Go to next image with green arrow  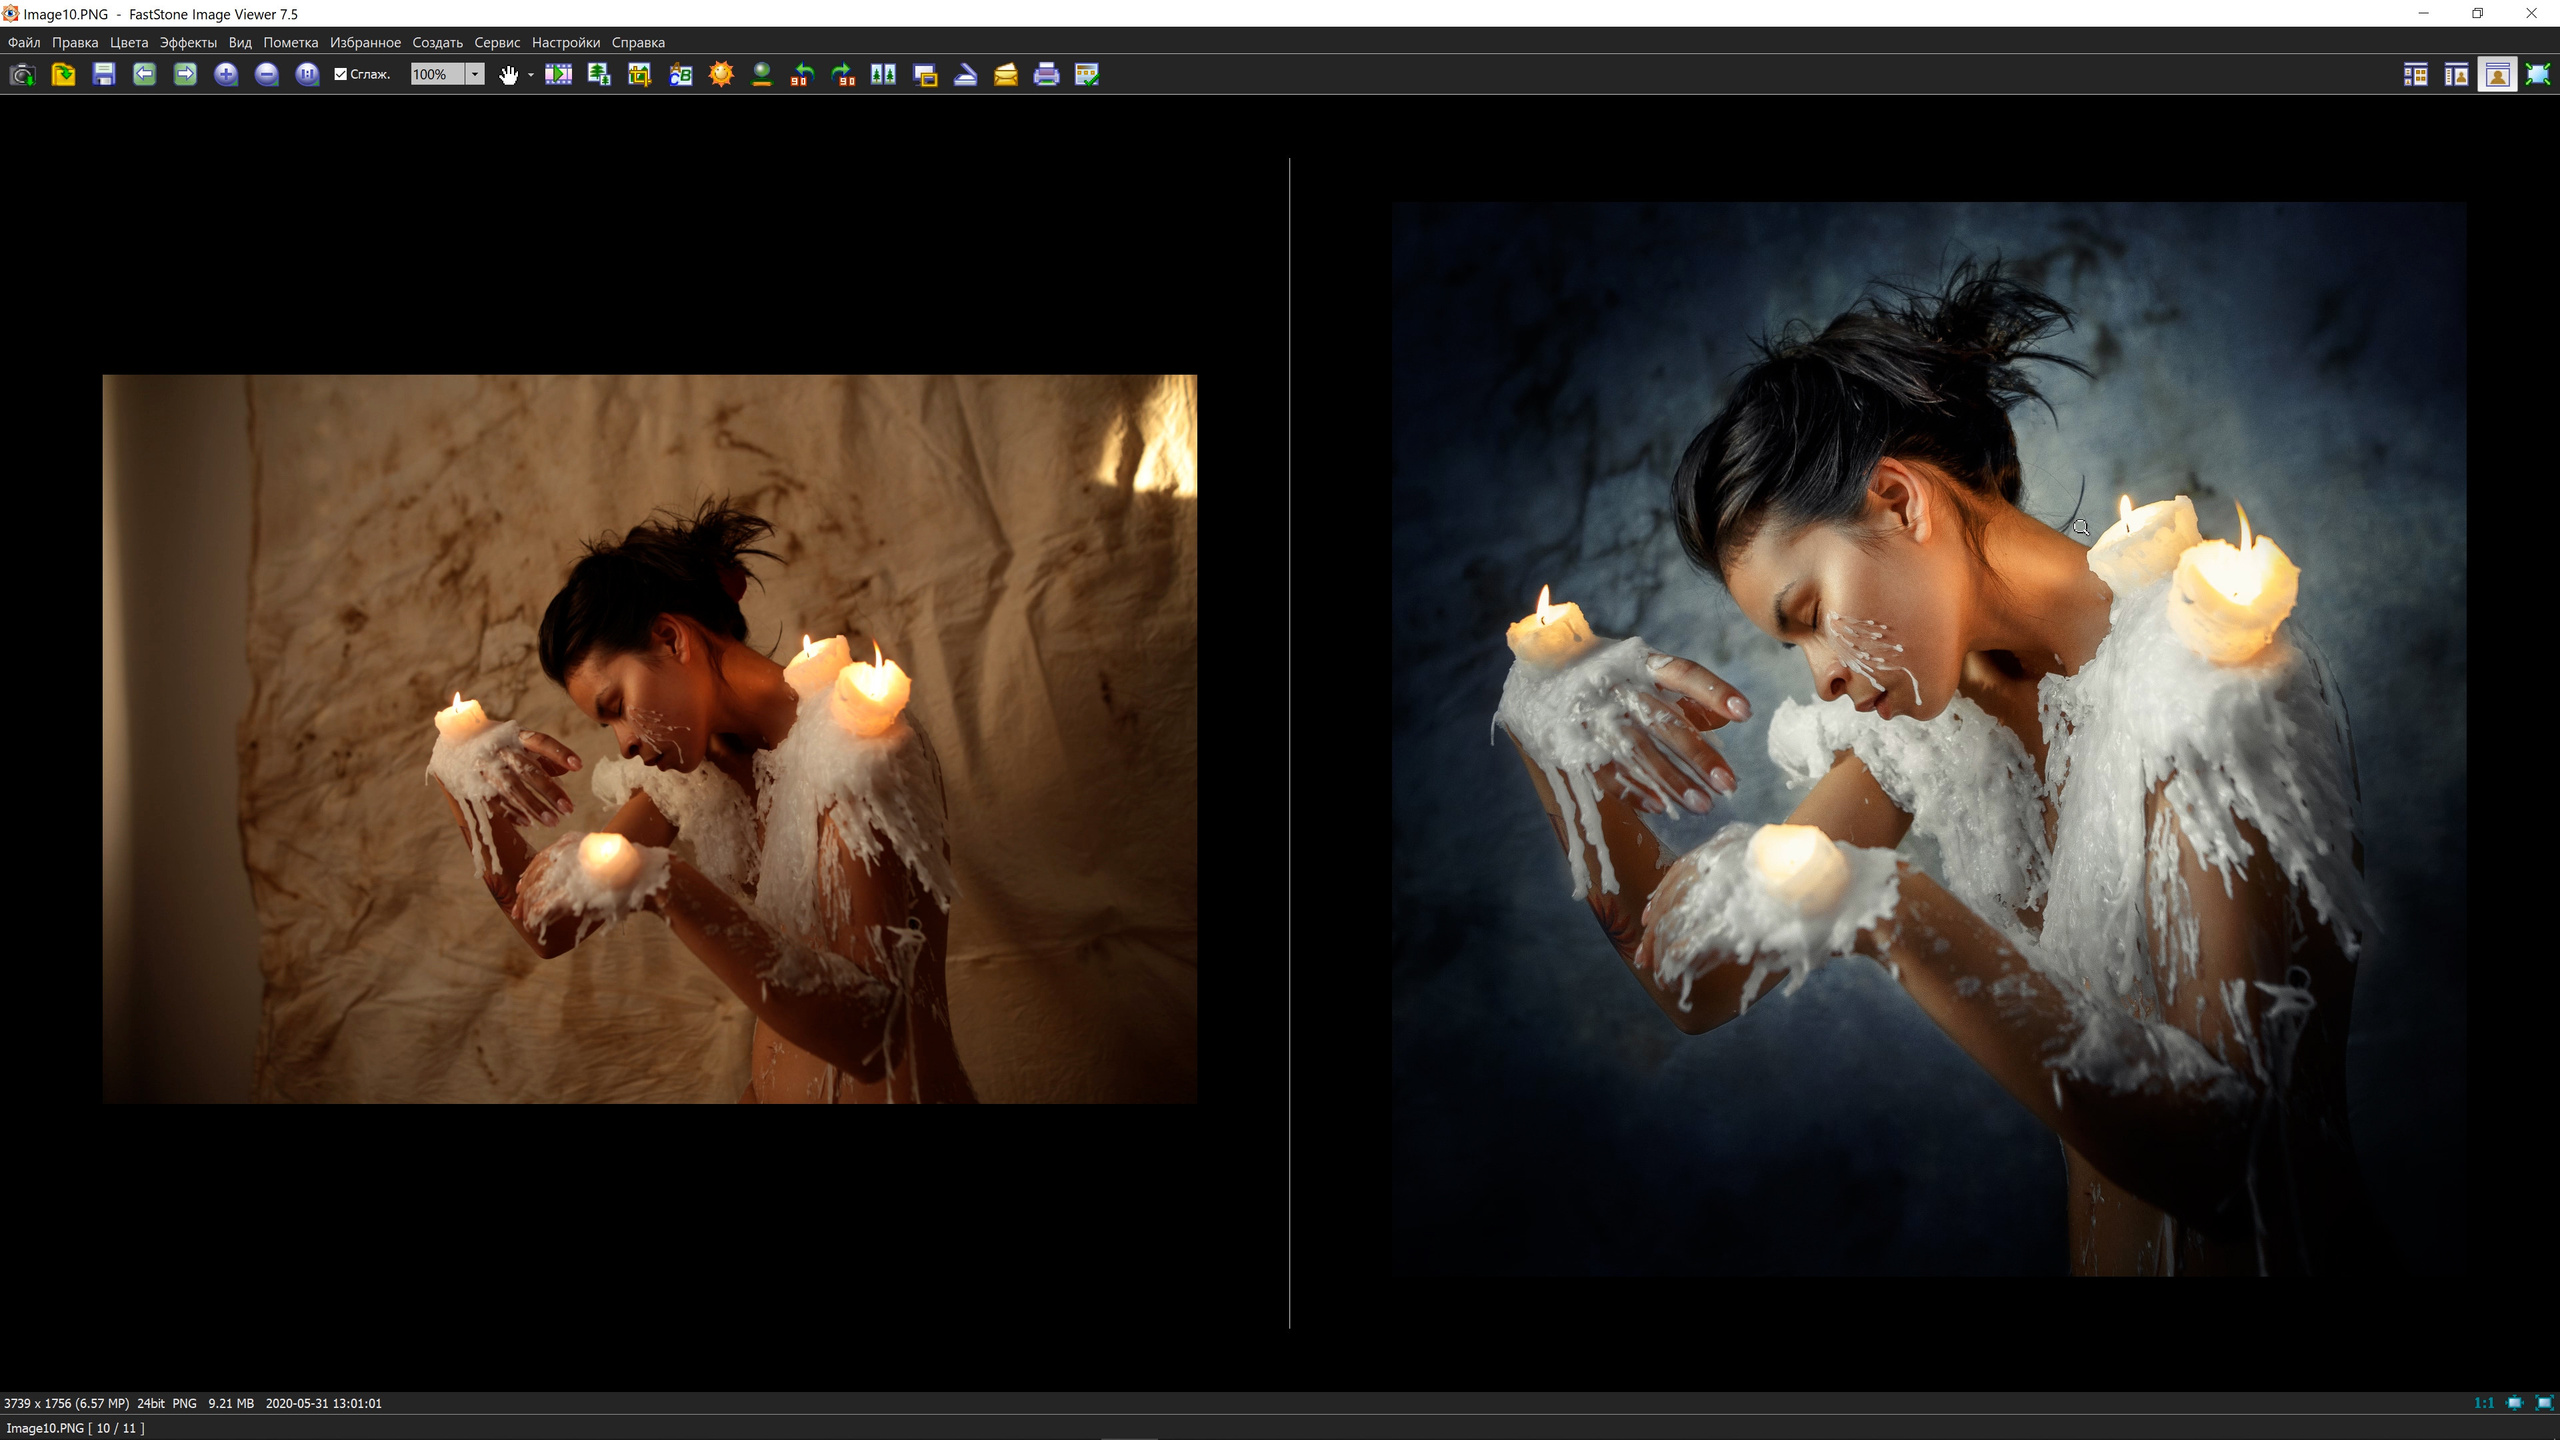click(185, 75)
